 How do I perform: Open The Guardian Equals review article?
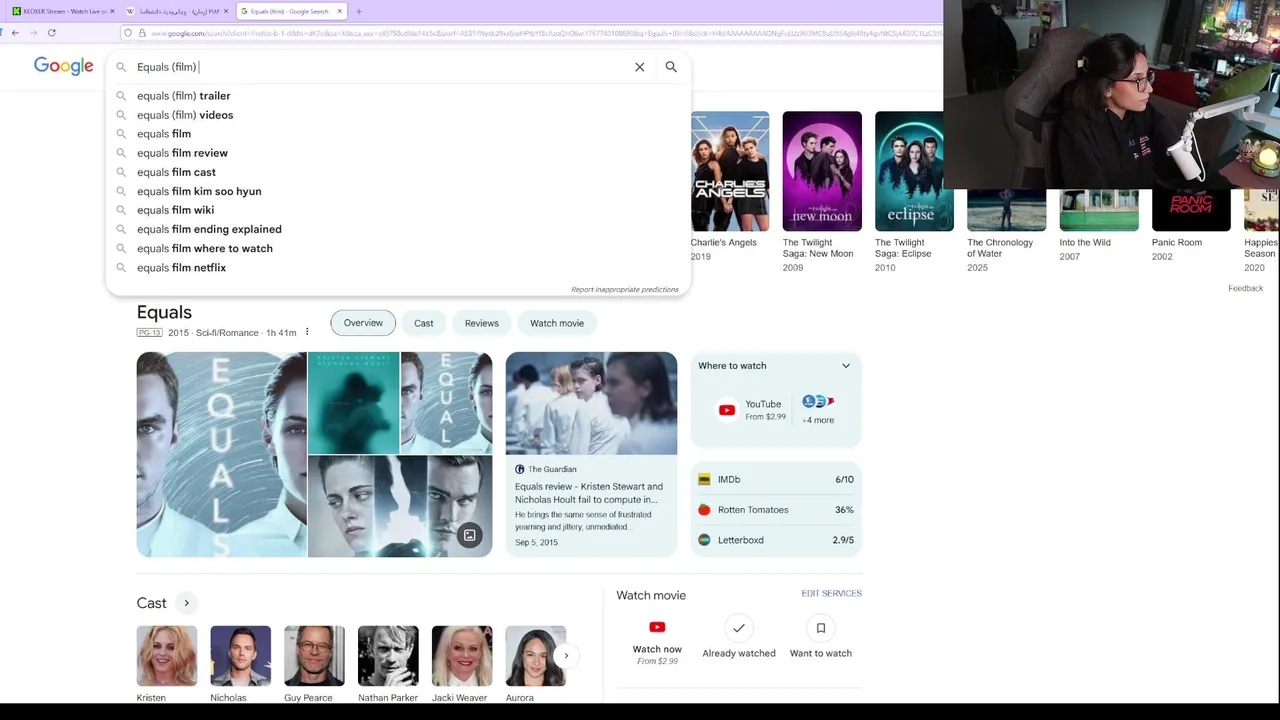[x=591, y=454]
